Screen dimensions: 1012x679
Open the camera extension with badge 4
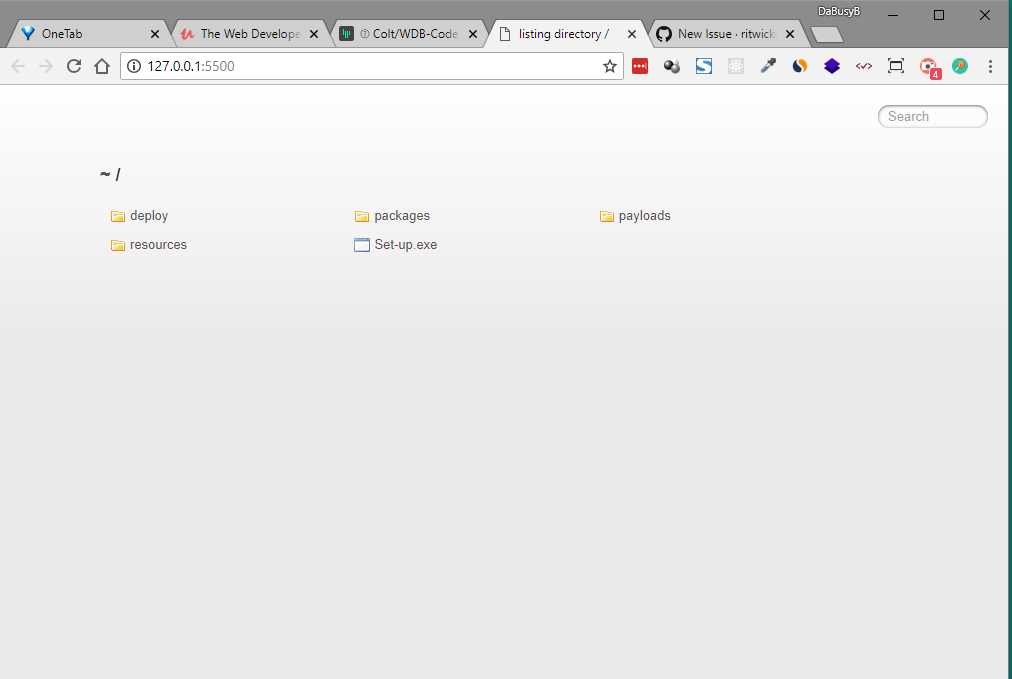click(x=929, y=67)
